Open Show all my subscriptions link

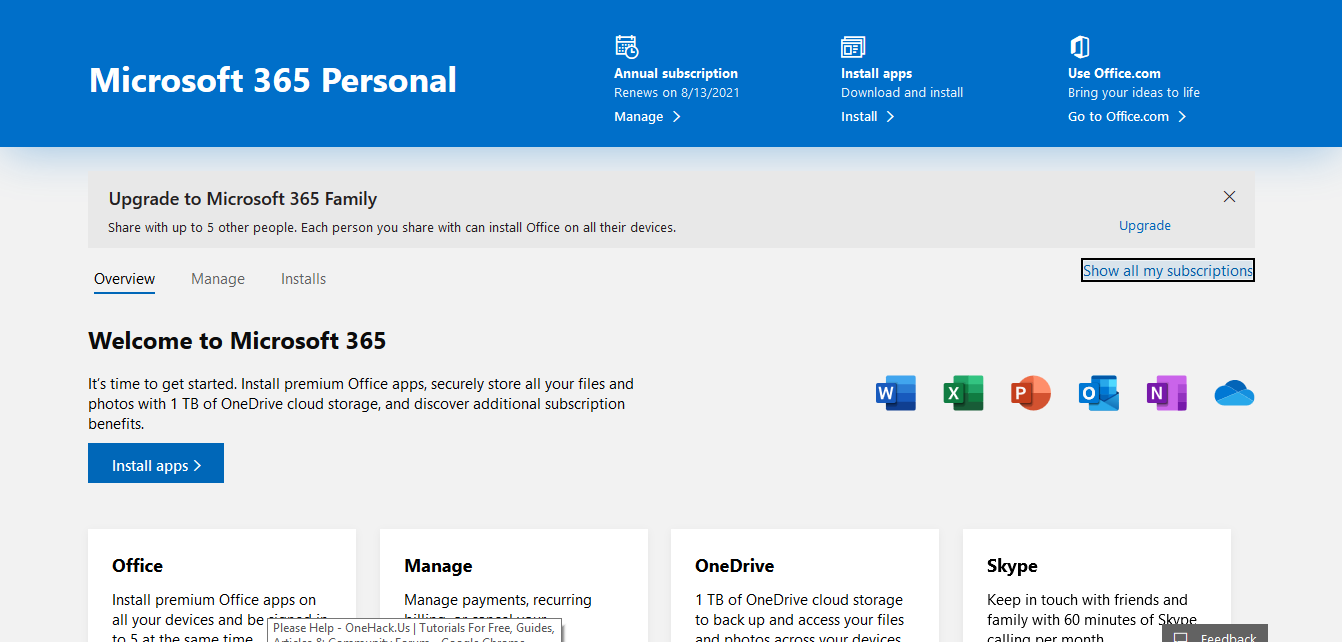[1168, 271]
